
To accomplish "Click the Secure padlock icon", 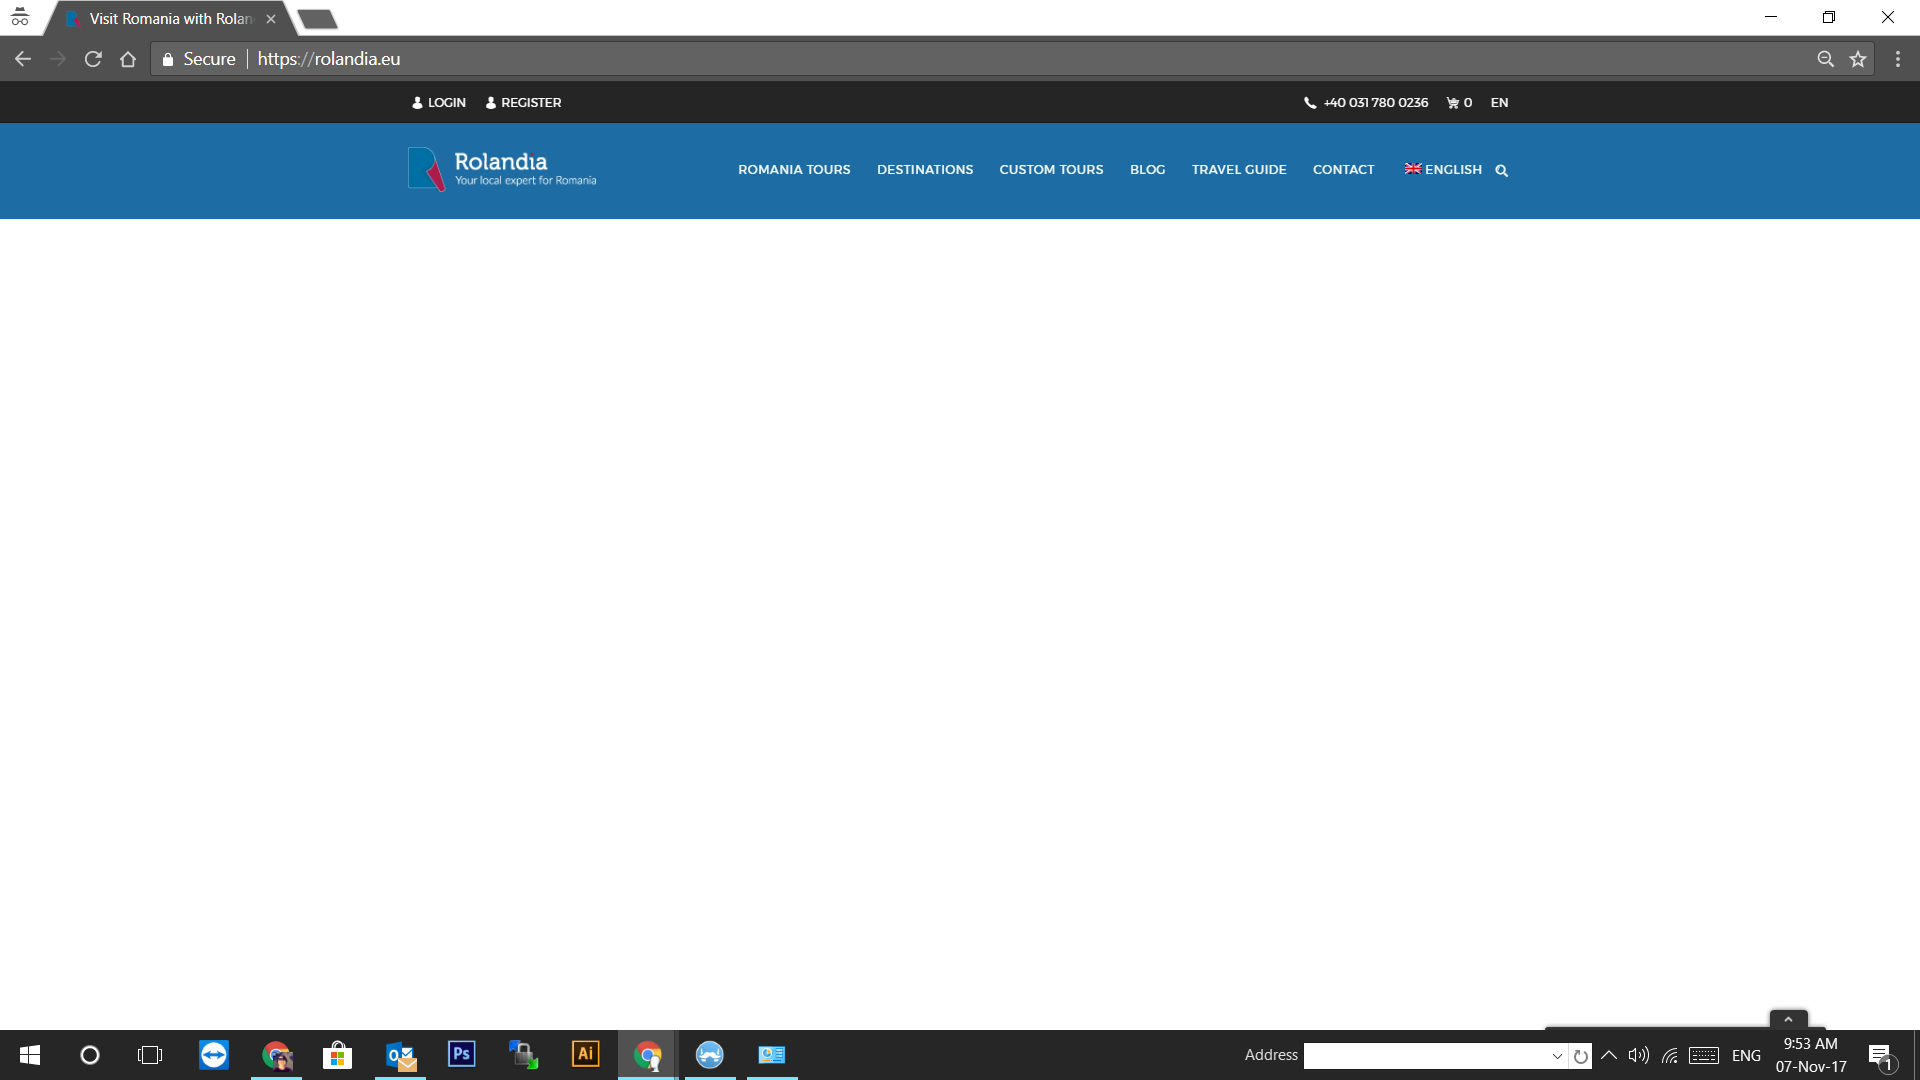I will pos(168,59).
